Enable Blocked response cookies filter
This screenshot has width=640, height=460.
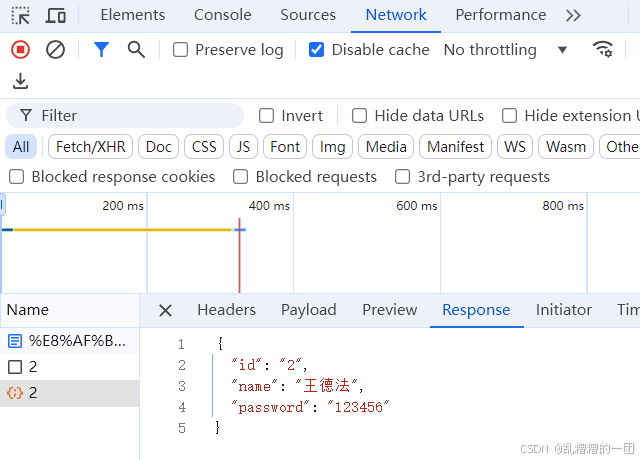tap(17, 177)
